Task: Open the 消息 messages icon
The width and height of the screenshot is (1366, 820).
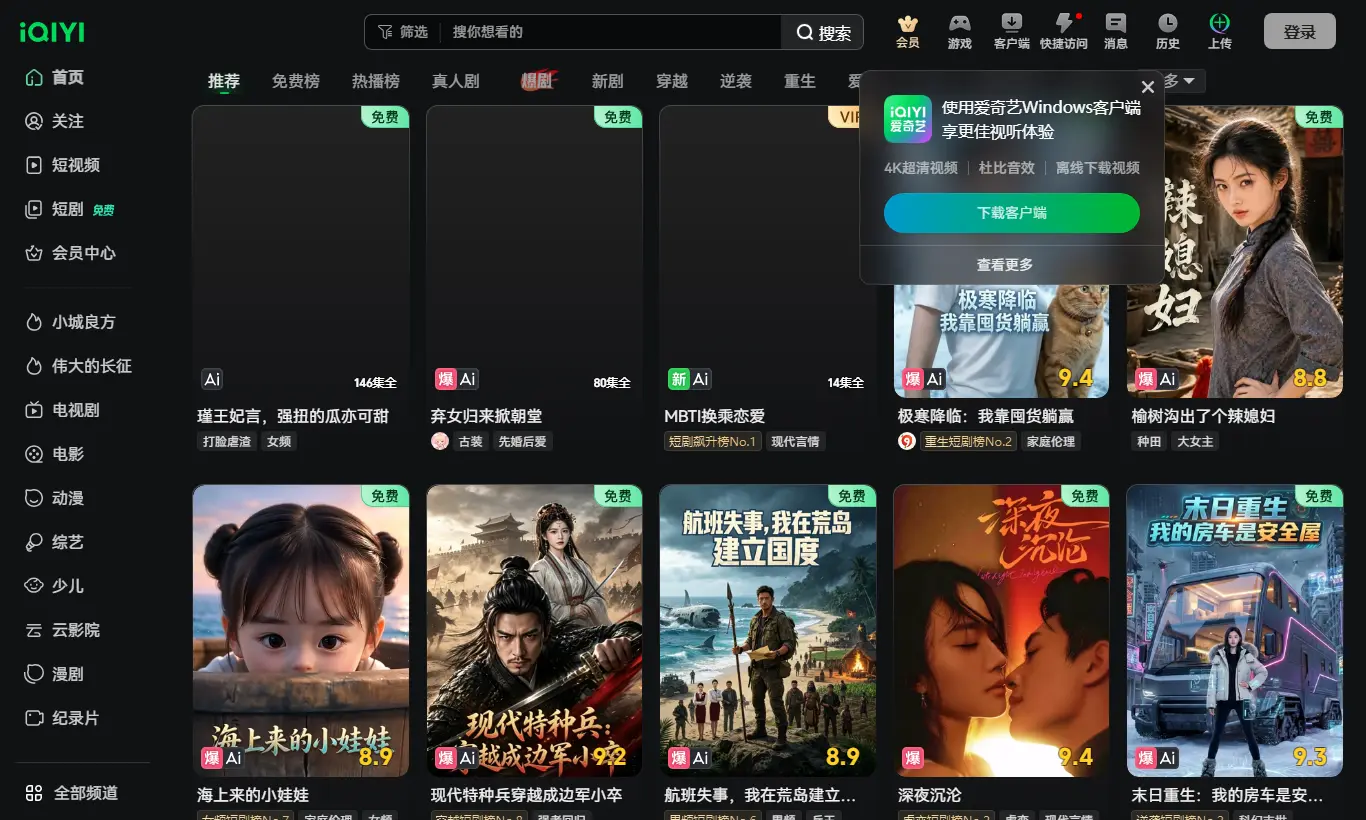Action: click(x=1115, y=23)
